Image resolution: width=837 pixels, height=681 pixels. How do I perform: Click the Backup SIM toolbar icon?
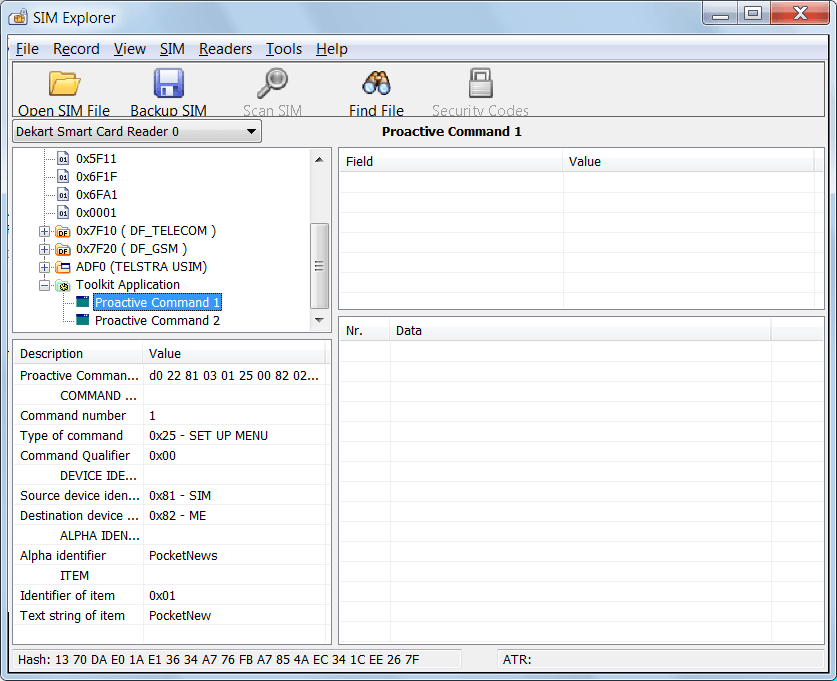coord(167,84)
